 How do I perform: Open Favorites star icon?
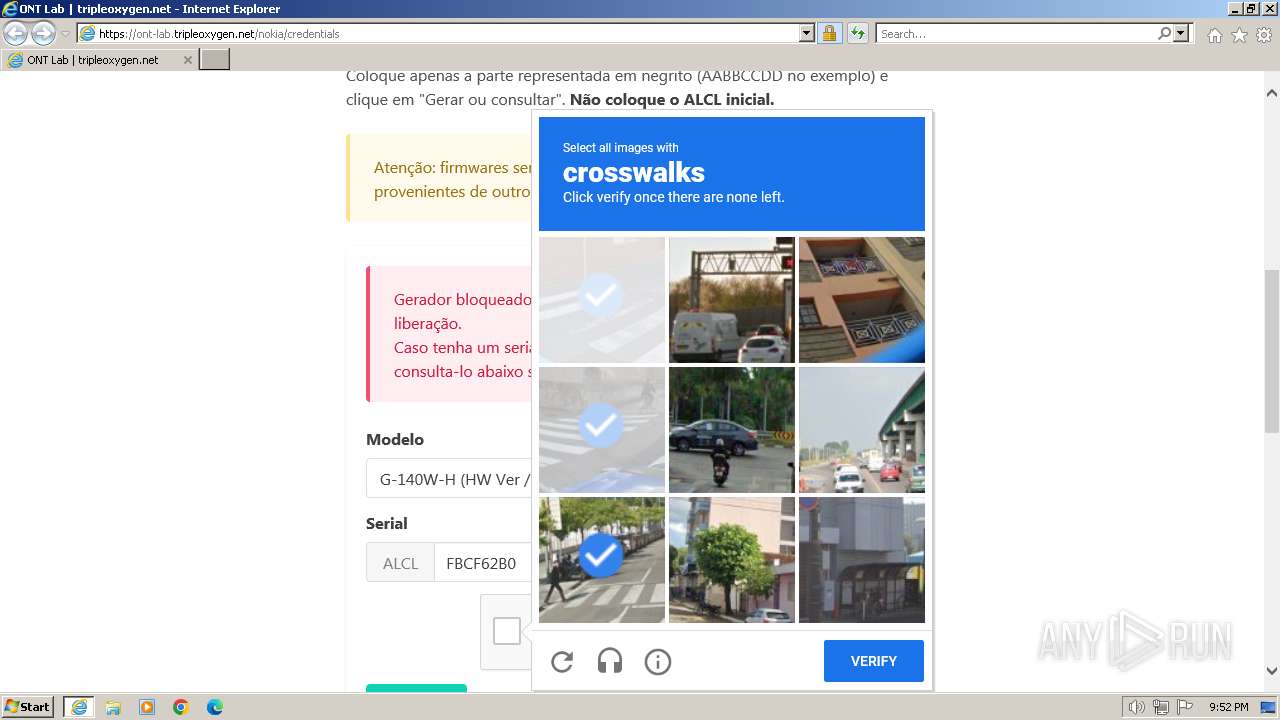point(1239,35)
